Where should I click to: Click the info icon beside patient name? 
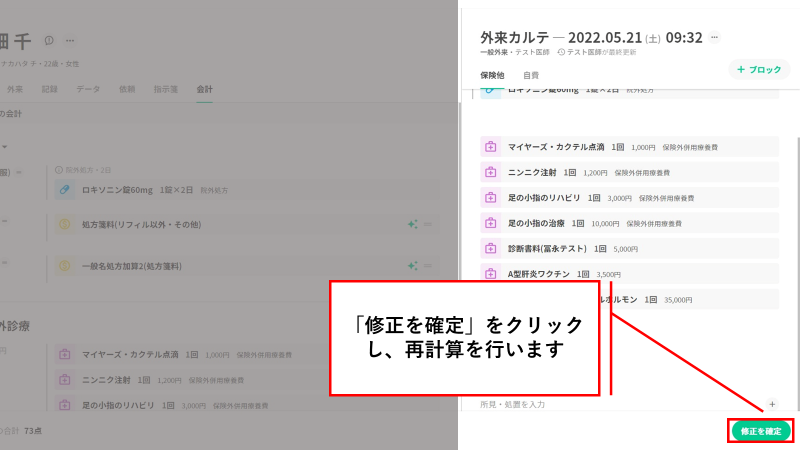49,40
